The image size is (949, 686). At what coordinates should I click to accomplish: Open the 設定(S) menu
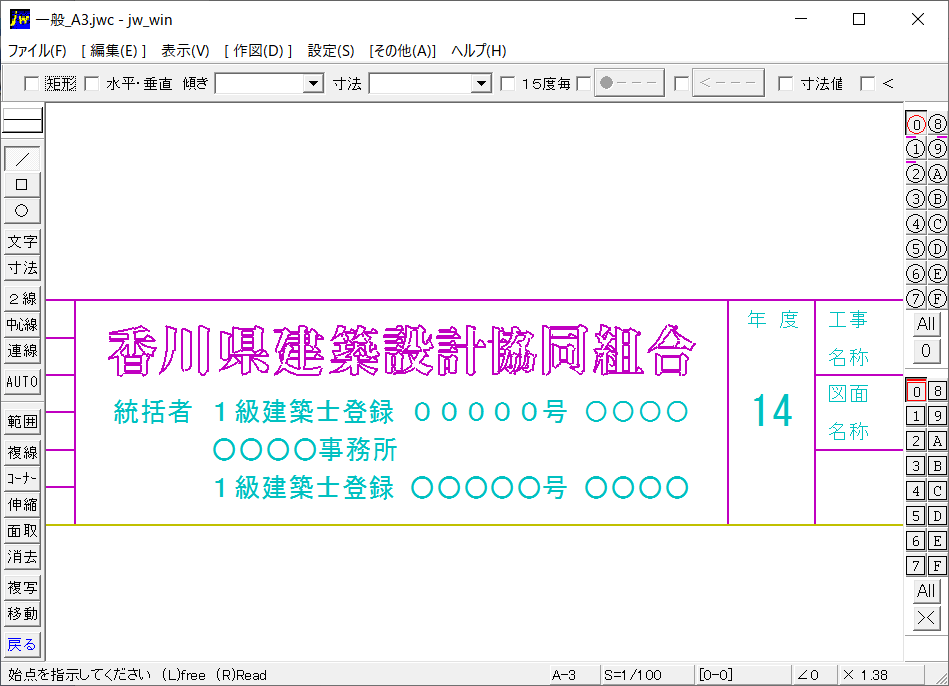[x=331, y=51]
